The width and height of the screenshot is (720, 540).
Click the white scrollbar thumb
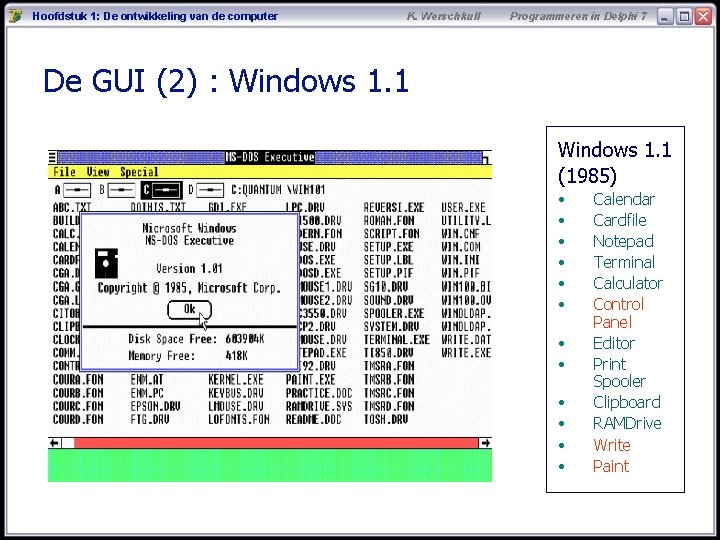68,443
